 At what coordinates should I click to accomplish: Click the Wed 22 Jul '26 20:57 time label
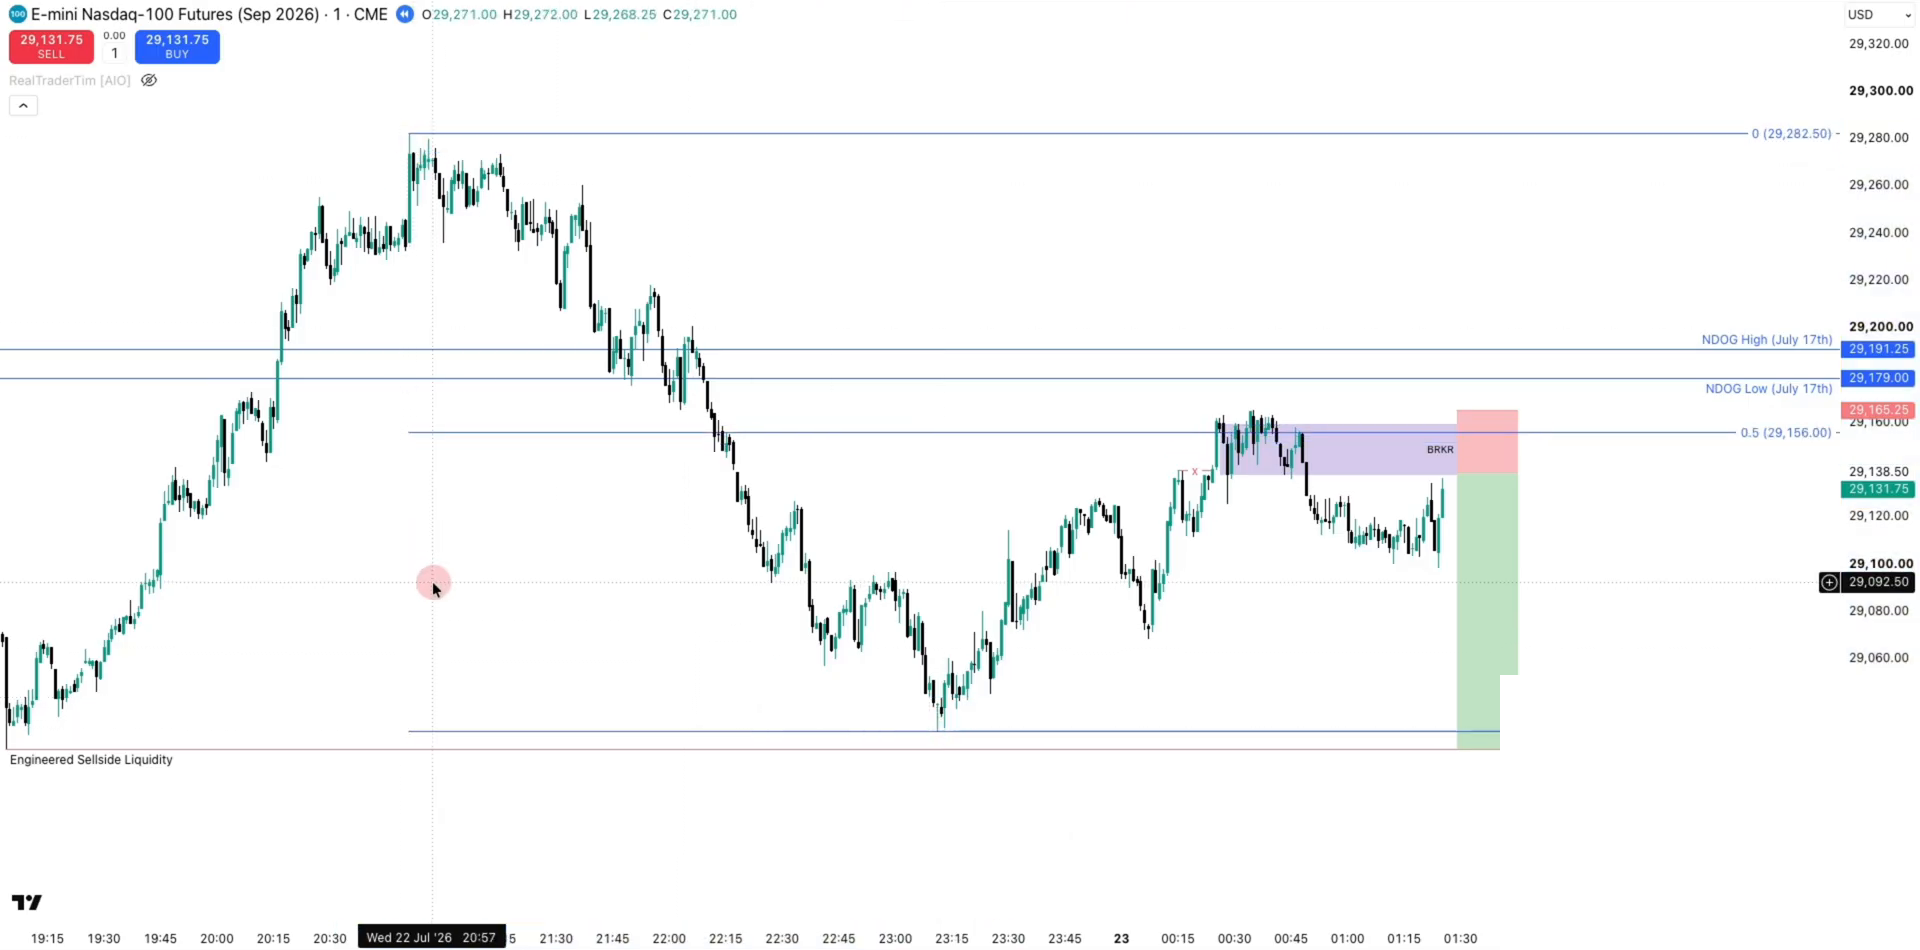pyautogui.click(x=431, y=937)
